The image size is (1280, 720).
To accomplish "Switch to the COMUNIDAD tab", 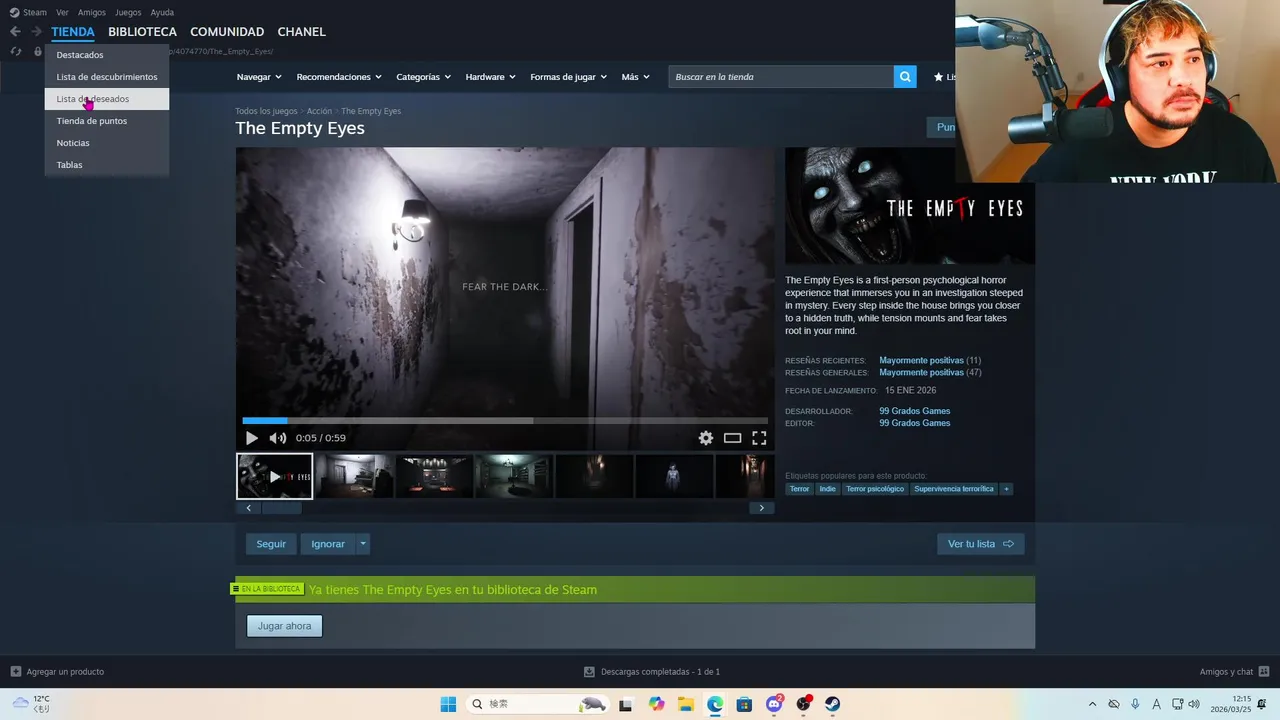I will (x=227, y=32).
